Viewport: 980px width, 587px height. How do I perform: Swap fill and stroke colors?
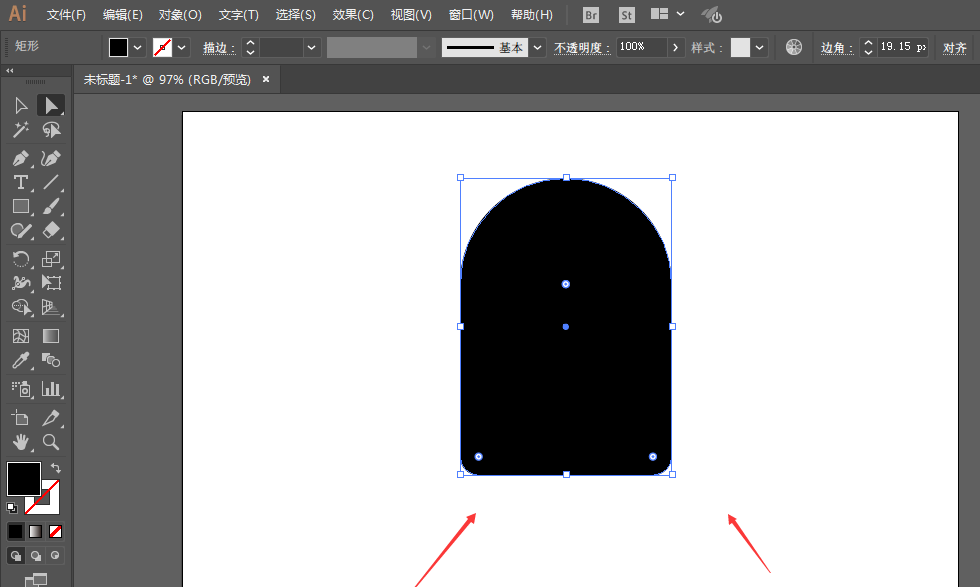tap(56, 468)
